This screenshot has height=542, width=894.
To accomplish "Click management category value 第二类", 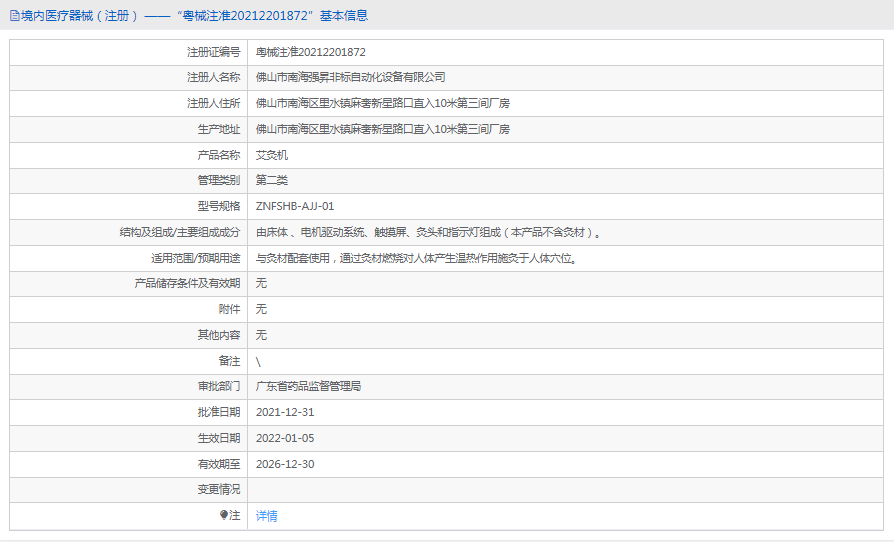I will [x=271, y=181].
